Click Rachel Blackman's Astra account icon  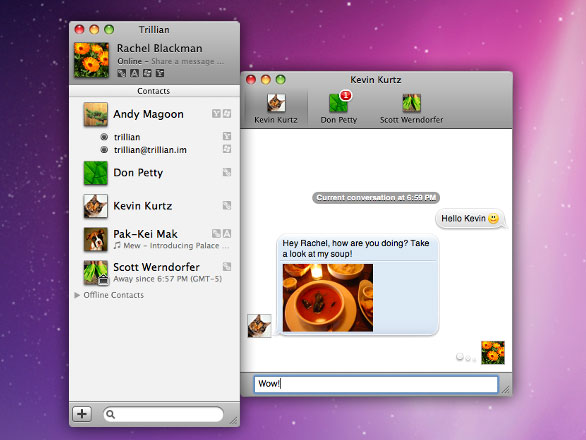tap(121, 73)
